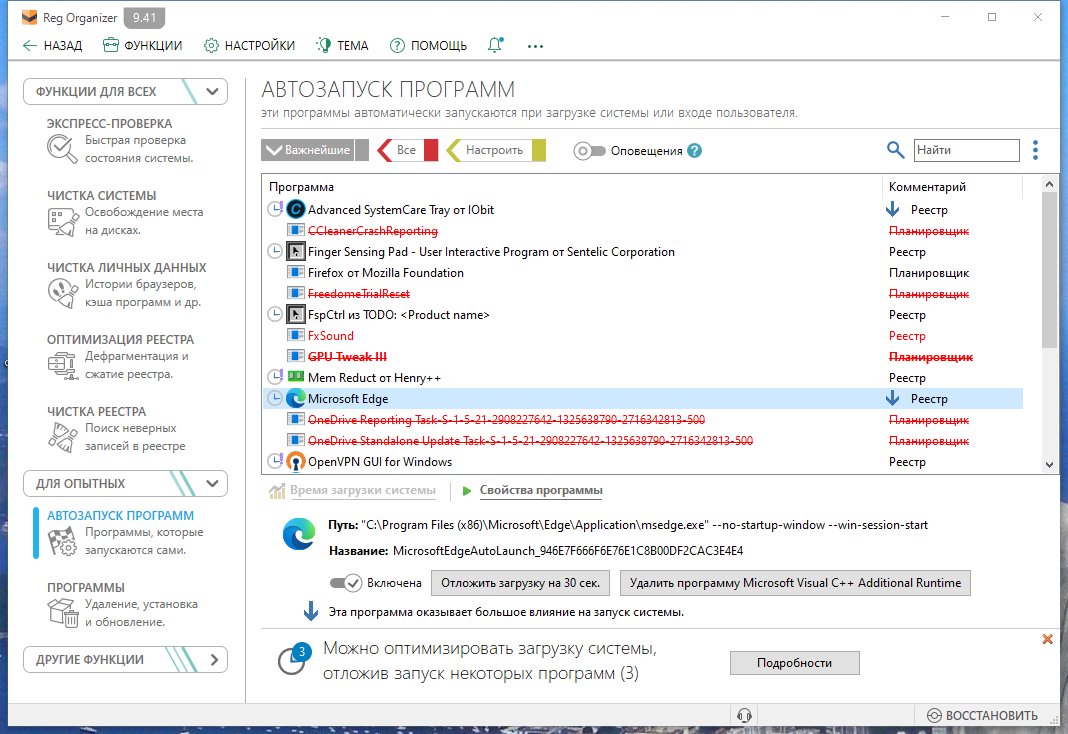Click in the Найти search field
The width and height of the screenshot is (1068, 734).
tap(966, 150)
